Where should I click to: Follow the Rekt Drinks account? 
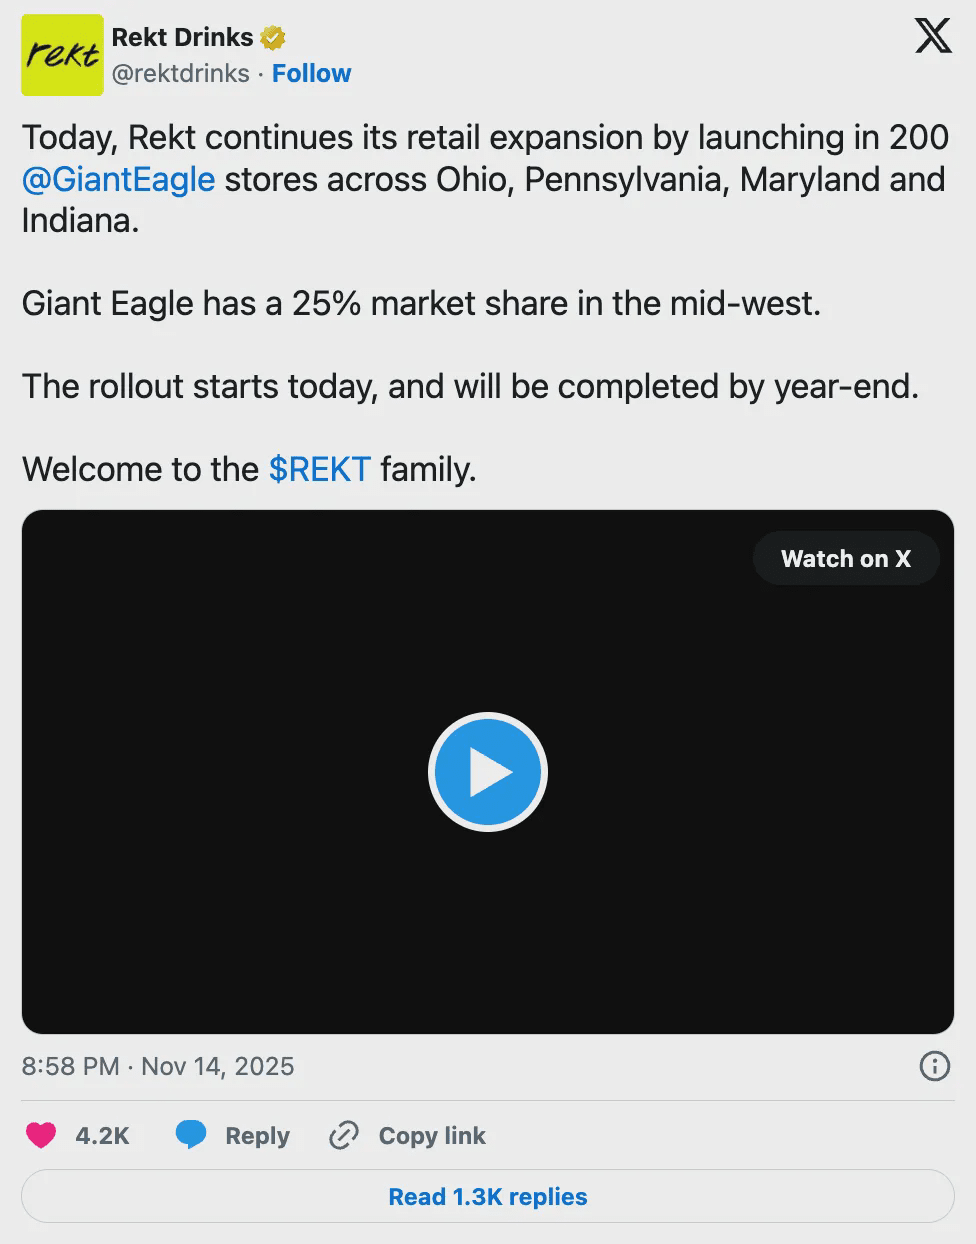[311, 74]
